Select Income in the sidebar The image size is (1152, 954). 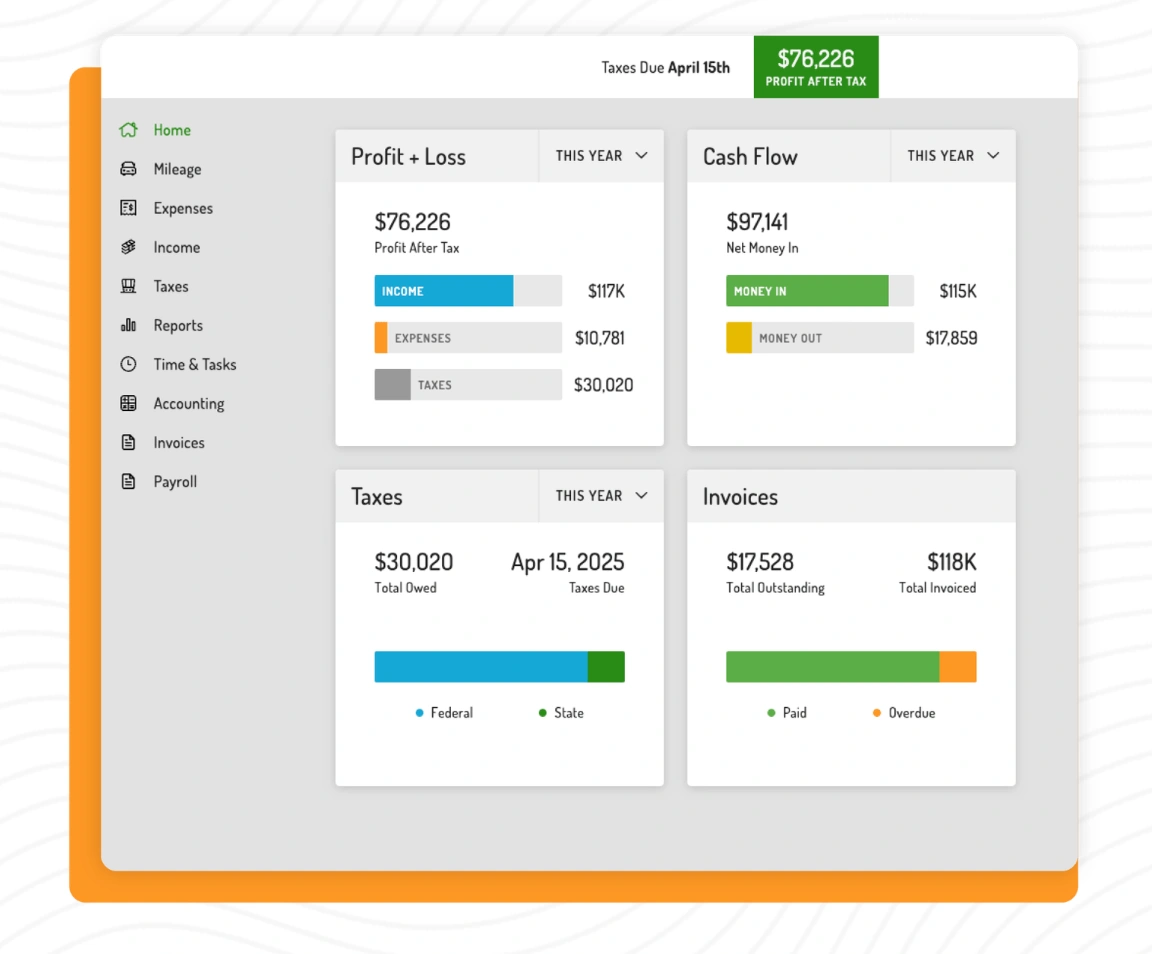176,247
